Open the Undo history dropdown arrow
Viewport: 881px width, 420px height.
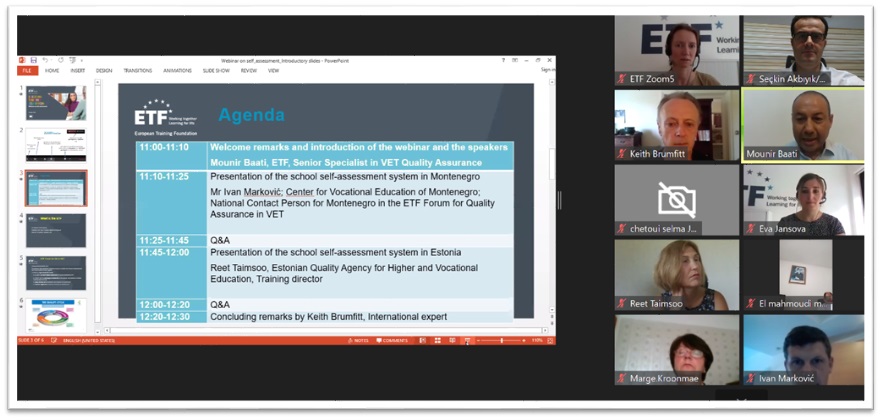(51, 60)
